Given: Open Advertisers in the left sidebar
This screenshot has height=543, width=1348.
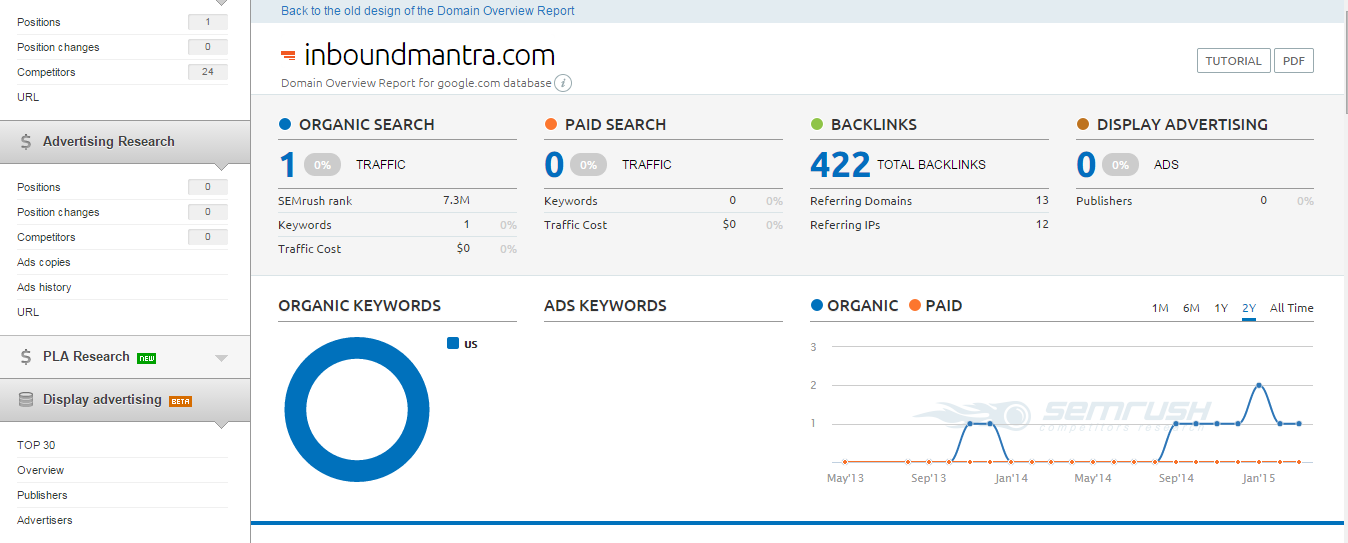Looking at the screenshot, I should (45, 520).
